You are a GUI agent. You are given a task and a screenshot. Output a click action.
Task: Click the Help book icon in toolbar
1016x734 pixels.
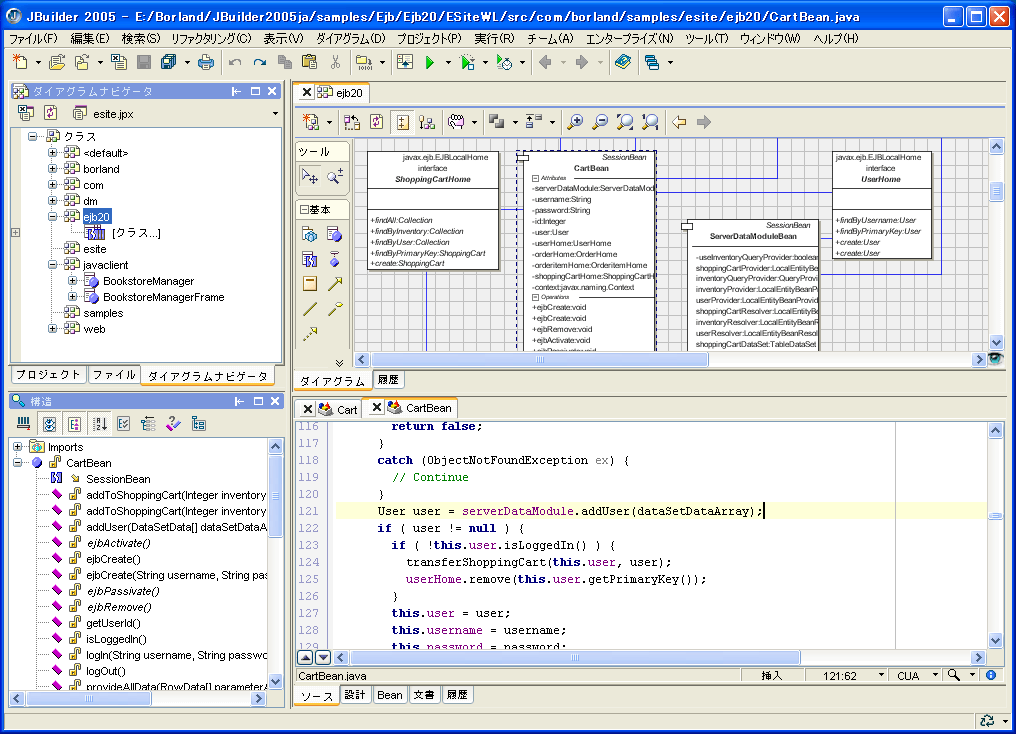click(x=623, y=62)
